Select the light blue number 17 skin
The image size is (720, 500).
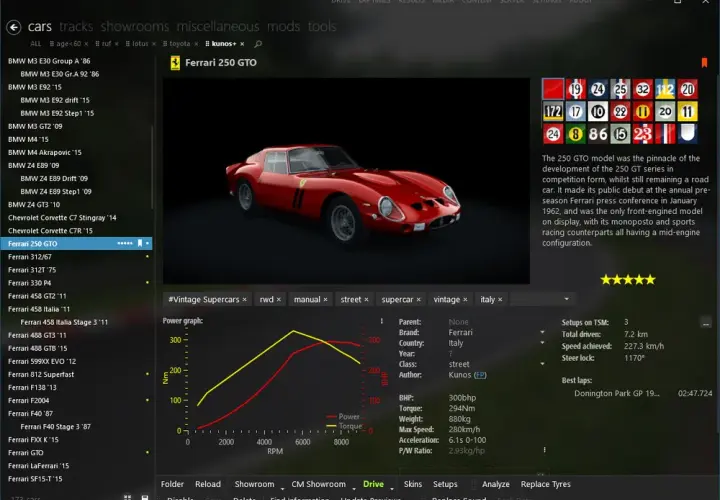coord(575,112)
